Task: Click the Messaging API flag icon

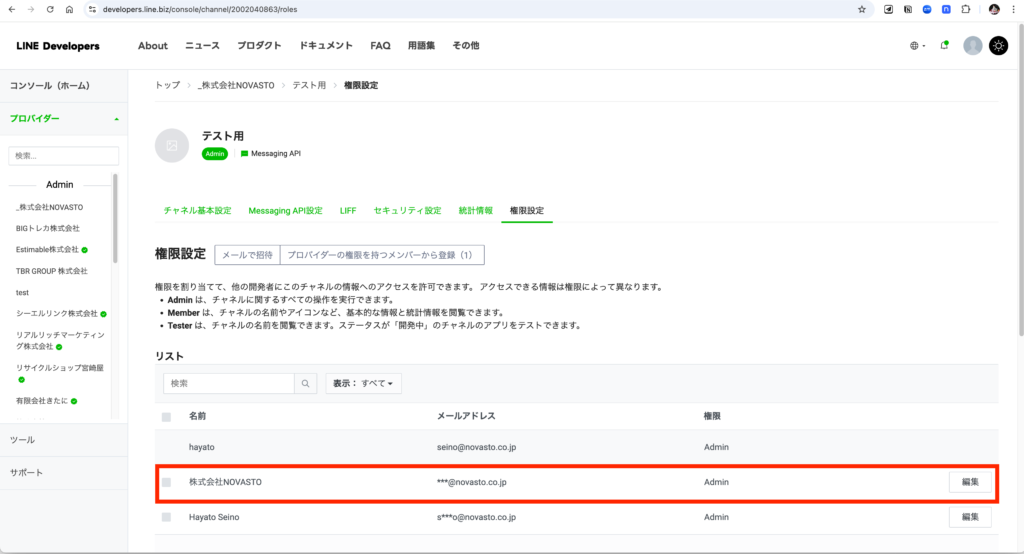Action: tap(244, 154)
